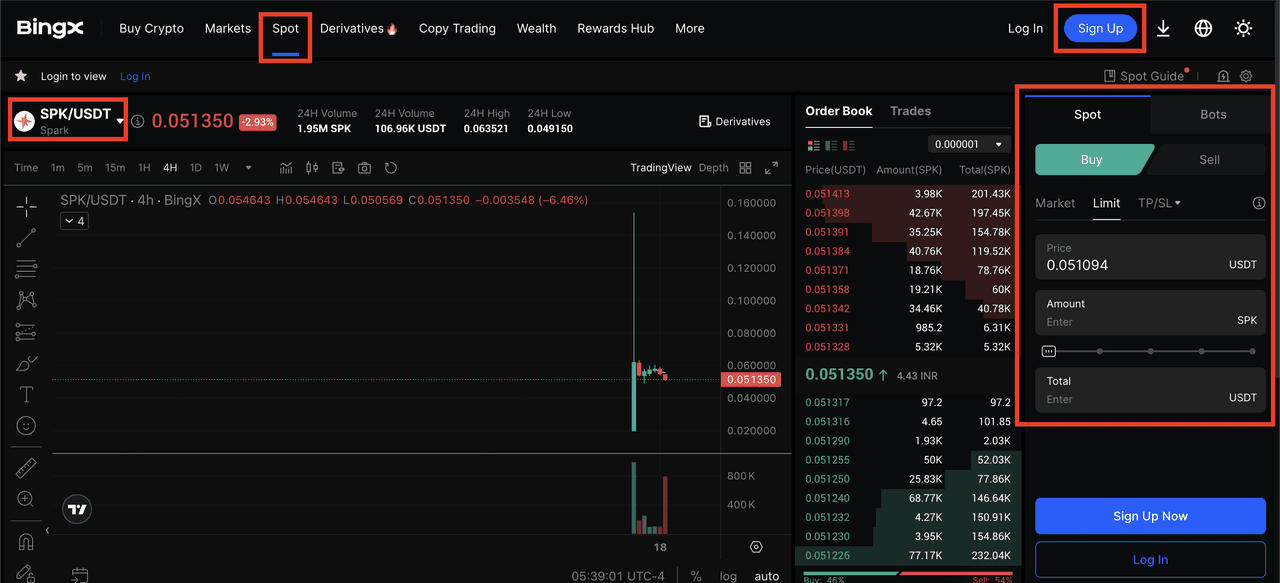Click the amount percentage slider handle

[x=1048, y=351]
